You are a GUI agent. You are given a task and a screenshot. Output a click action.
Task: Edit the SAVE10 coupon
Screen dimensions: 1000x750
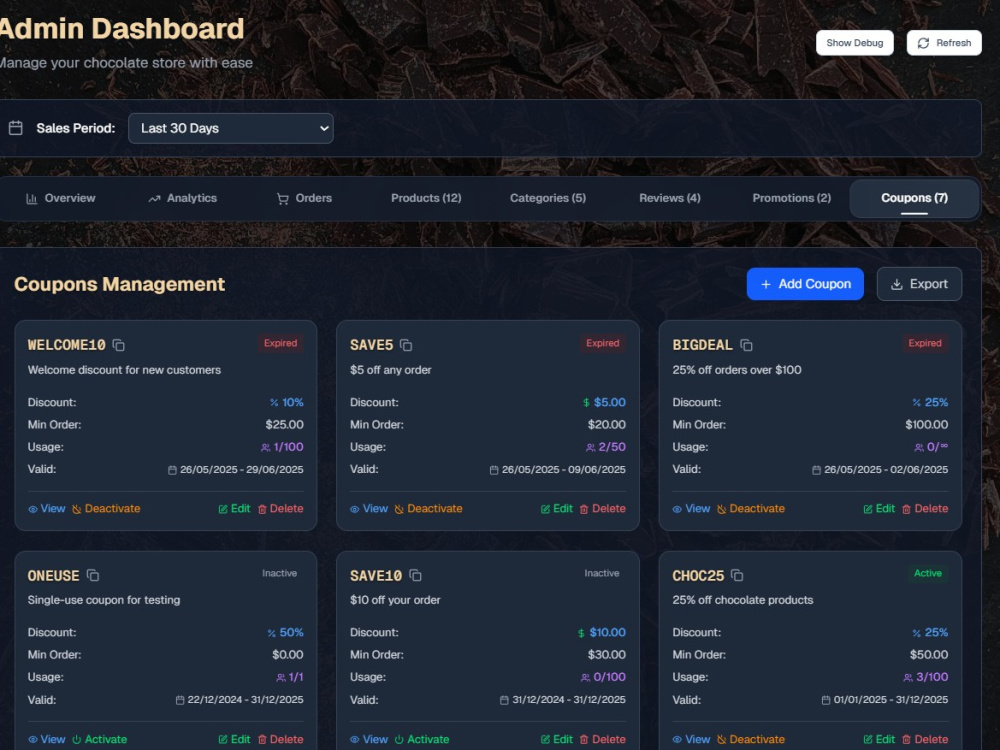(x=556, y=739)
